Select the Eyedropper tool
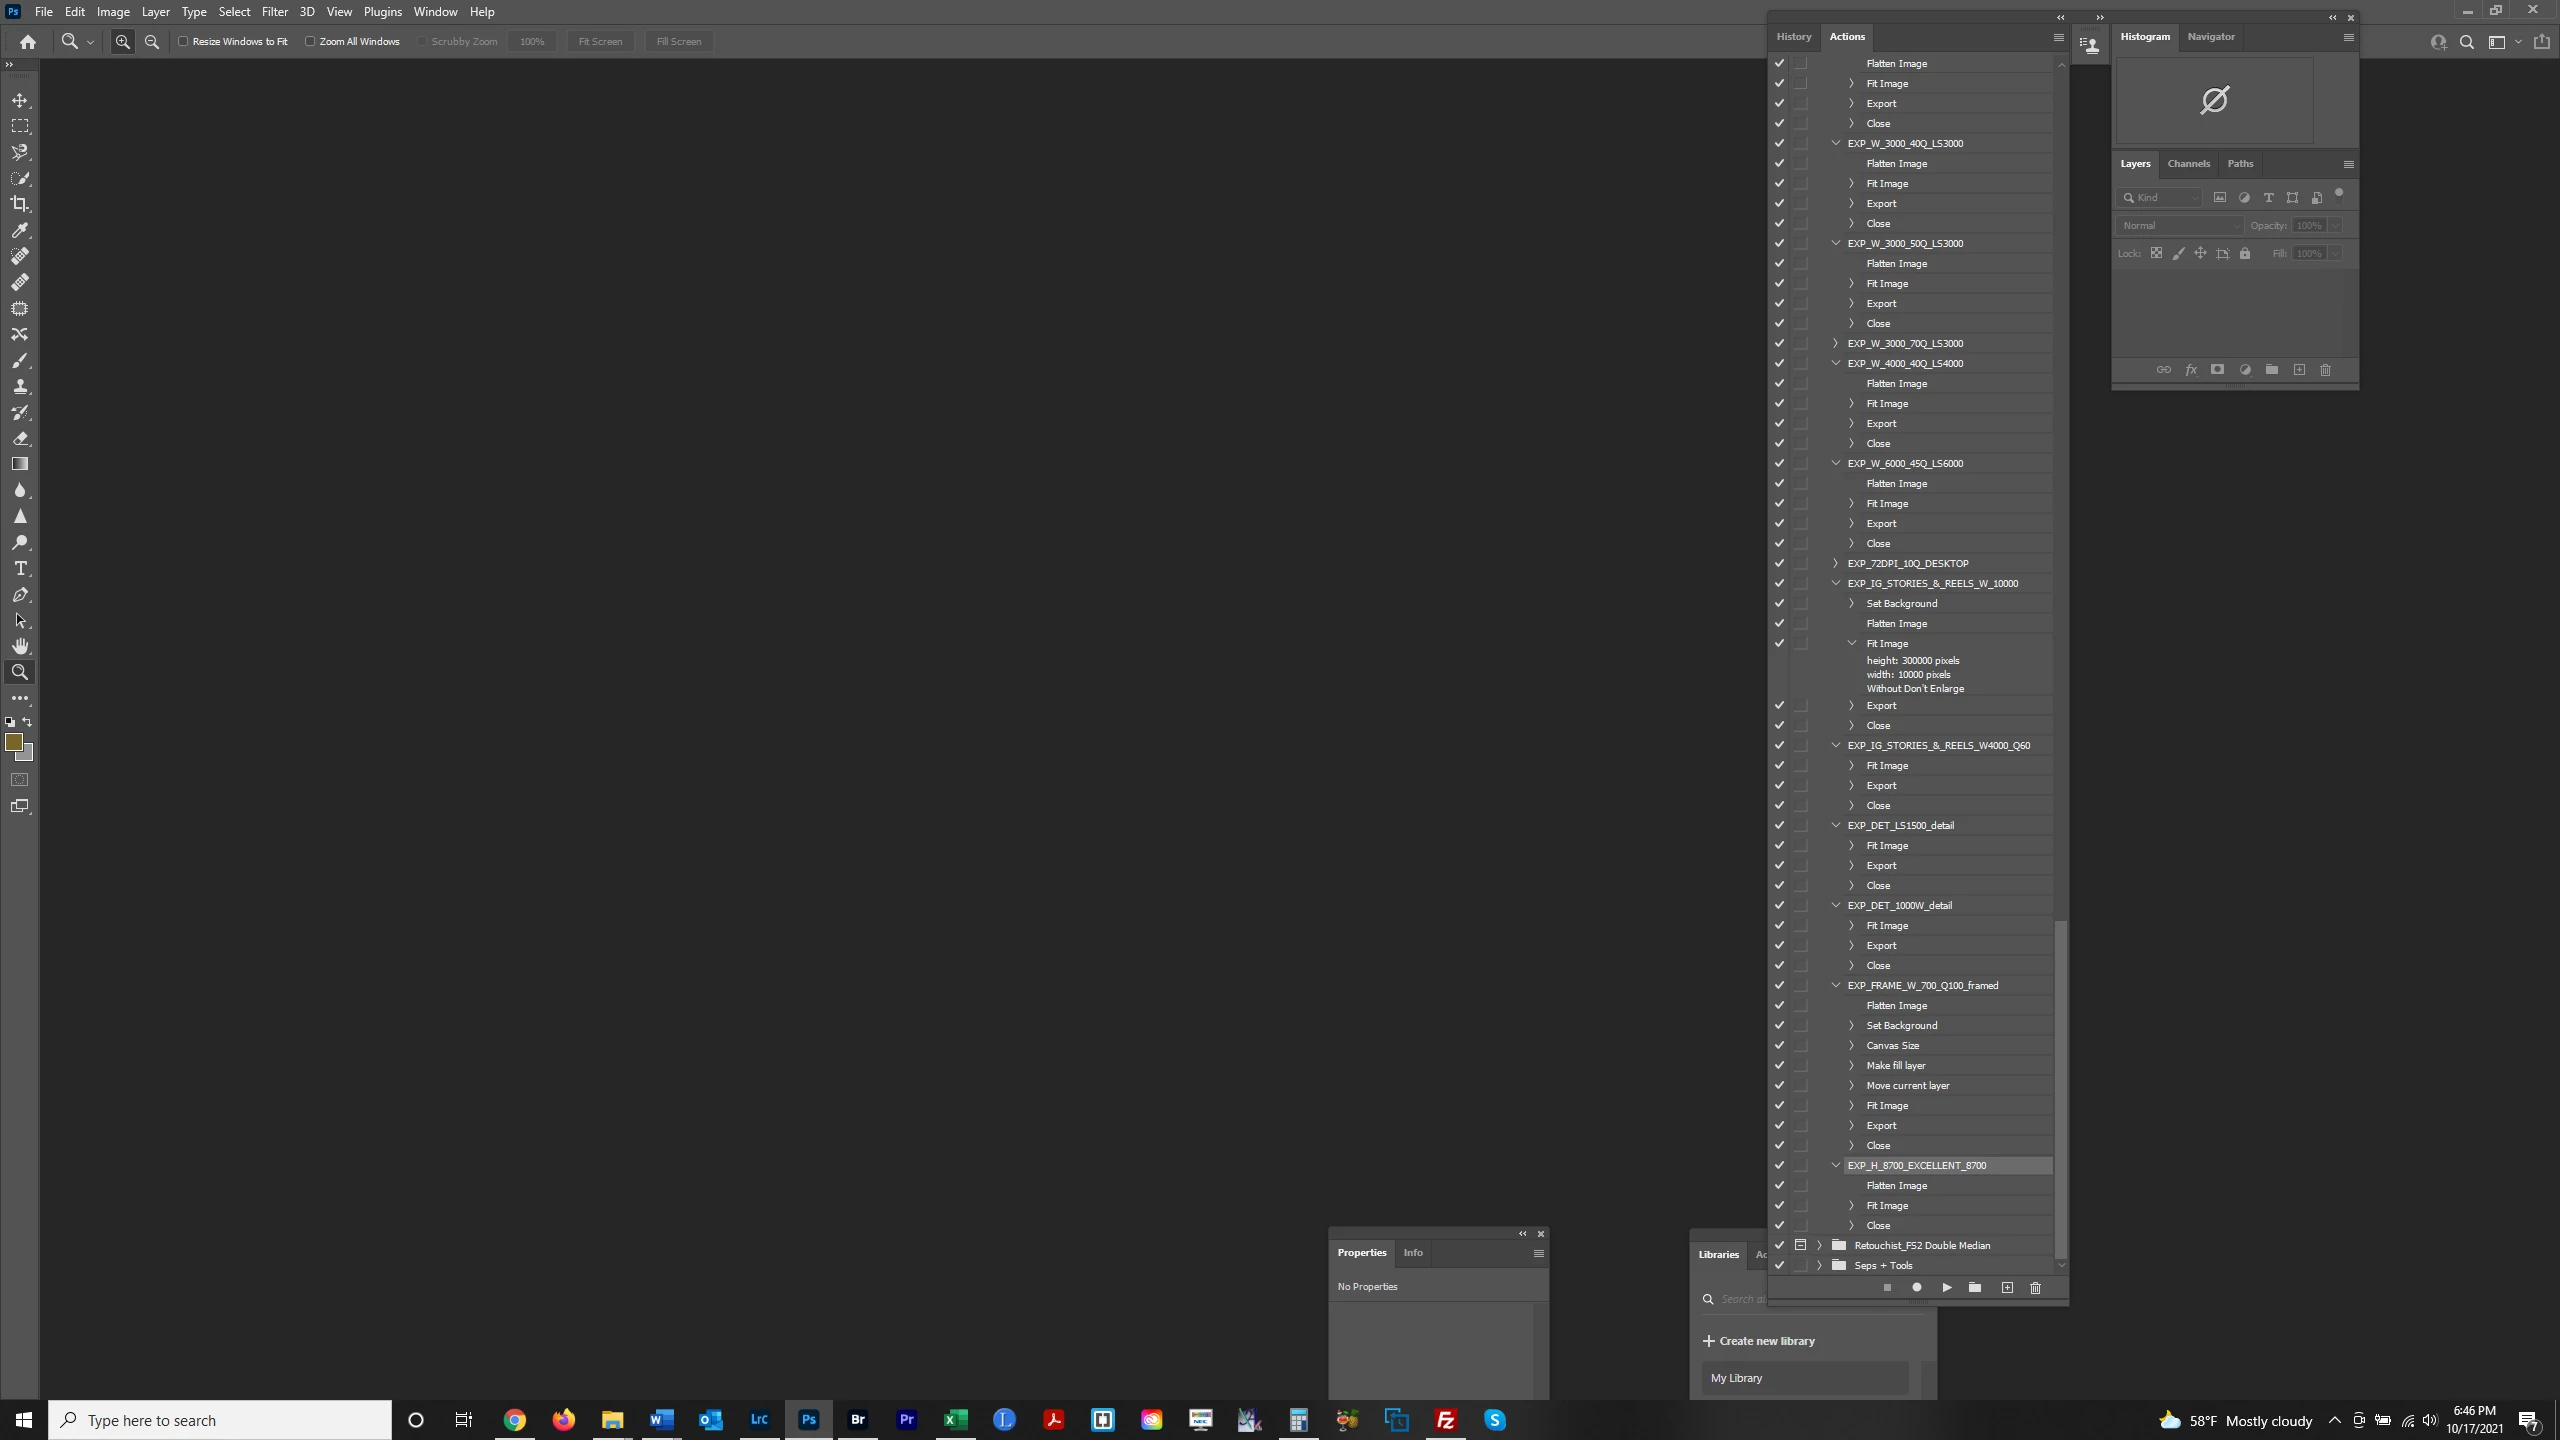2560x1440 pixels. click(x=20, y=230)
